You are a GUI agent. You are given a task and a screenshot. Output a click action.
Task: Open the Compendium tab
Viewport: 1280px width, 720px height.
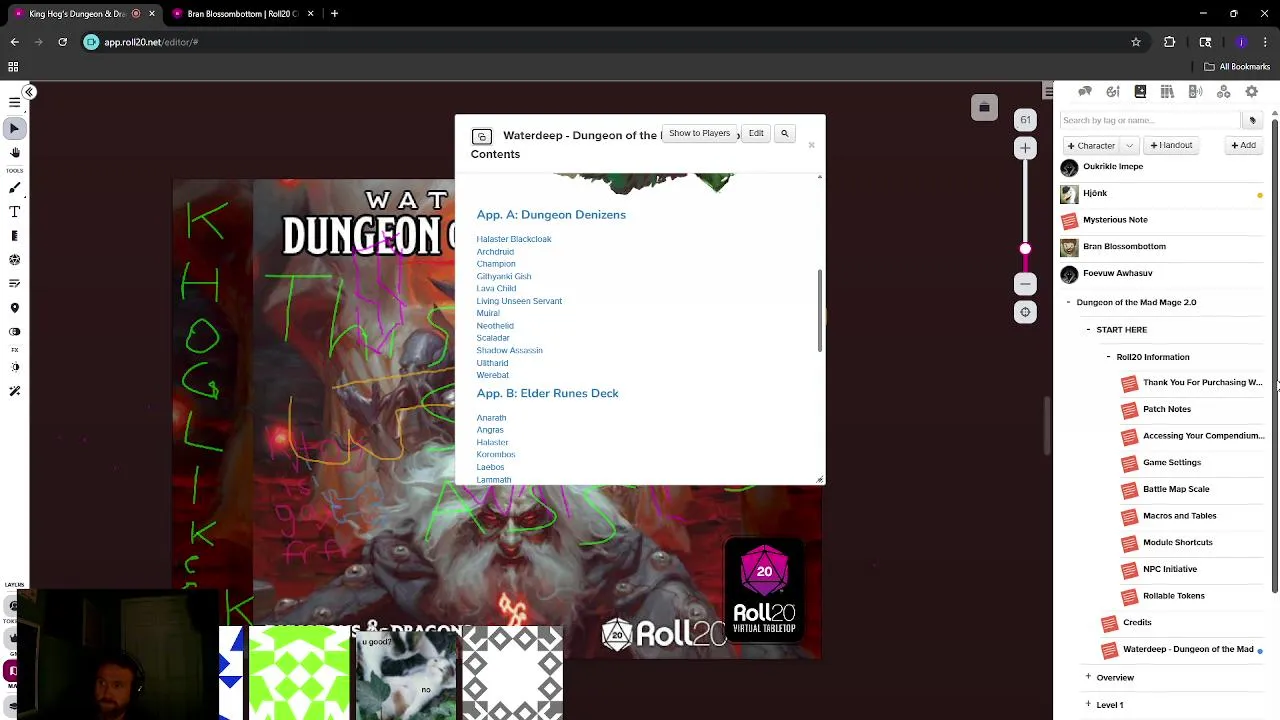pos(1167,92)
